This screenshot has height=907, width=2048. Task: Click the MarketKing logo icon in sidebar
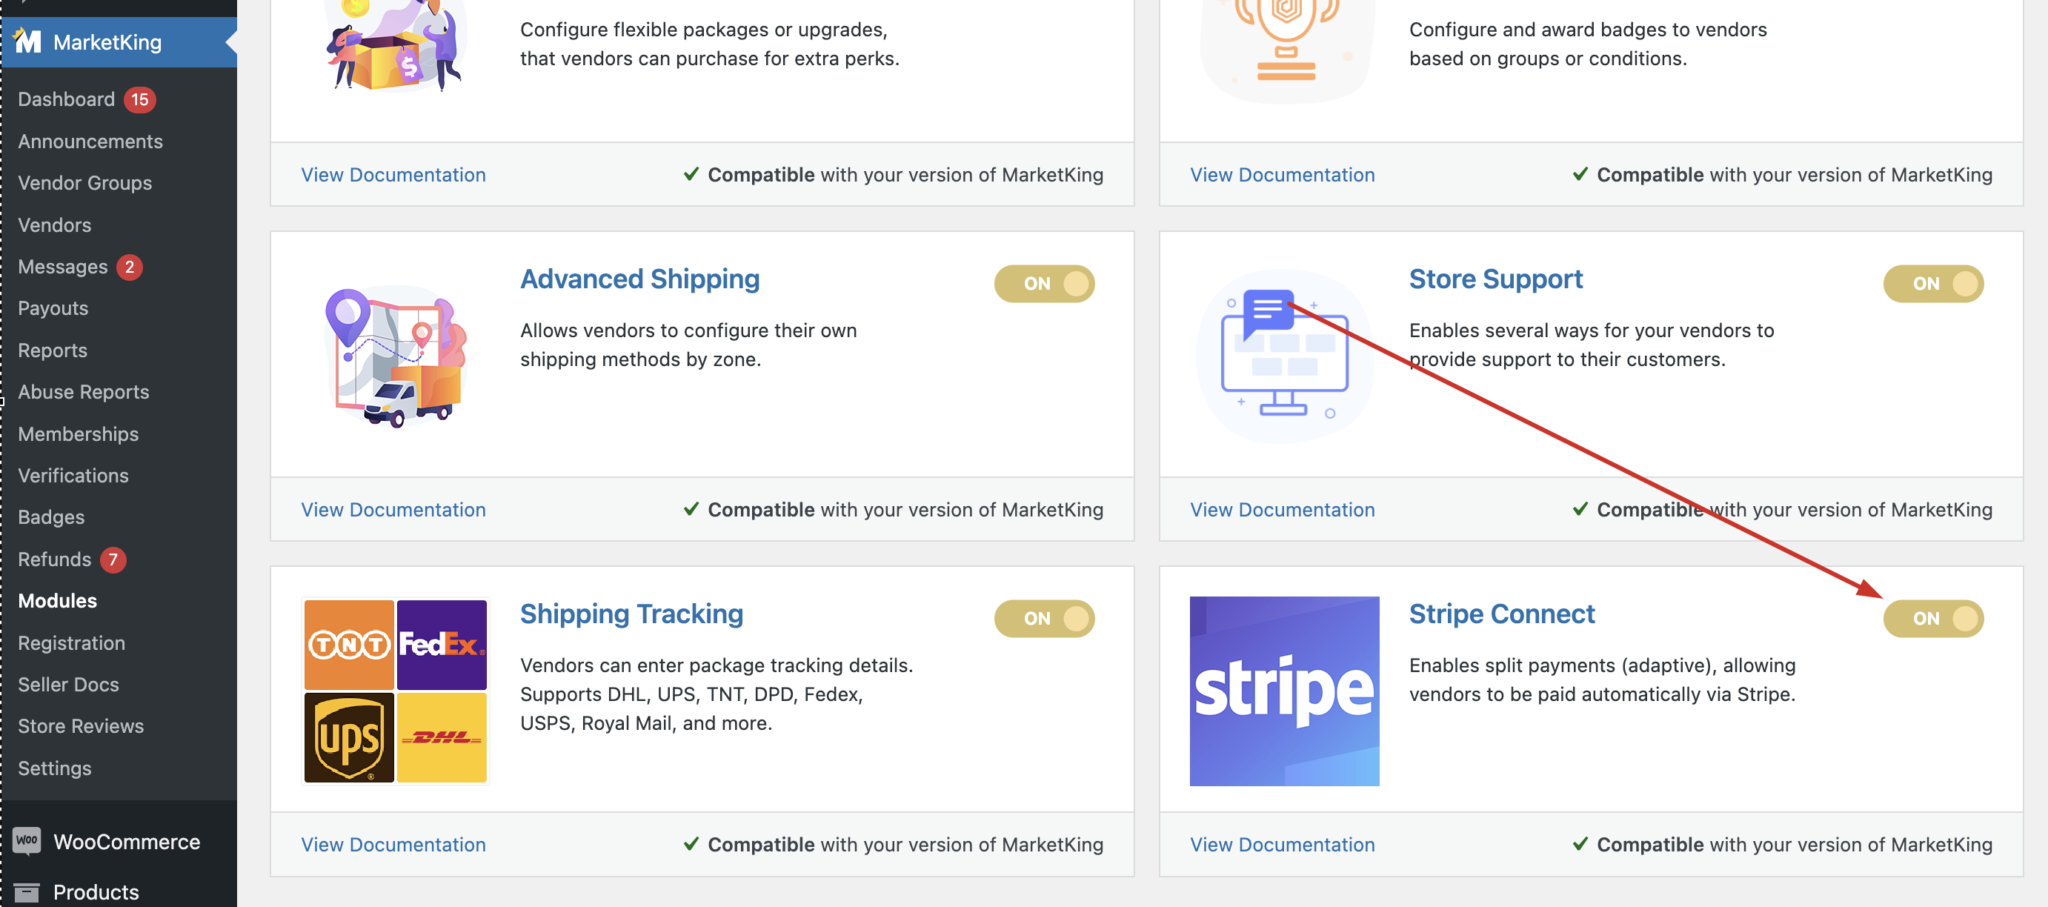tap(27, 42)
